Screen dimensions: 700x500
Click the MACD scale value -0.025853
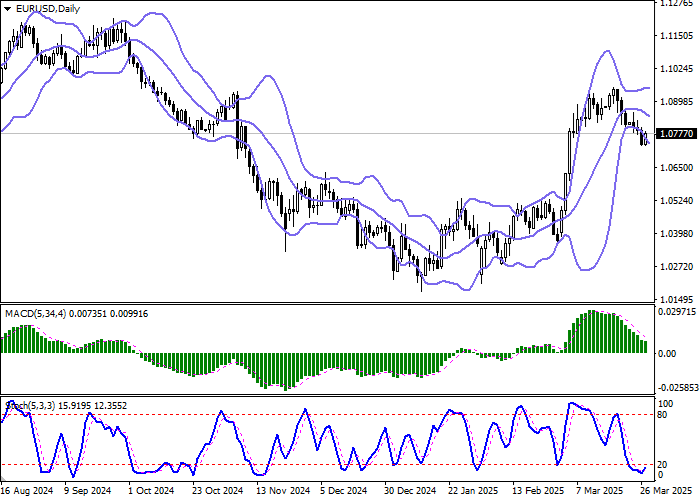tap(677, 387)
